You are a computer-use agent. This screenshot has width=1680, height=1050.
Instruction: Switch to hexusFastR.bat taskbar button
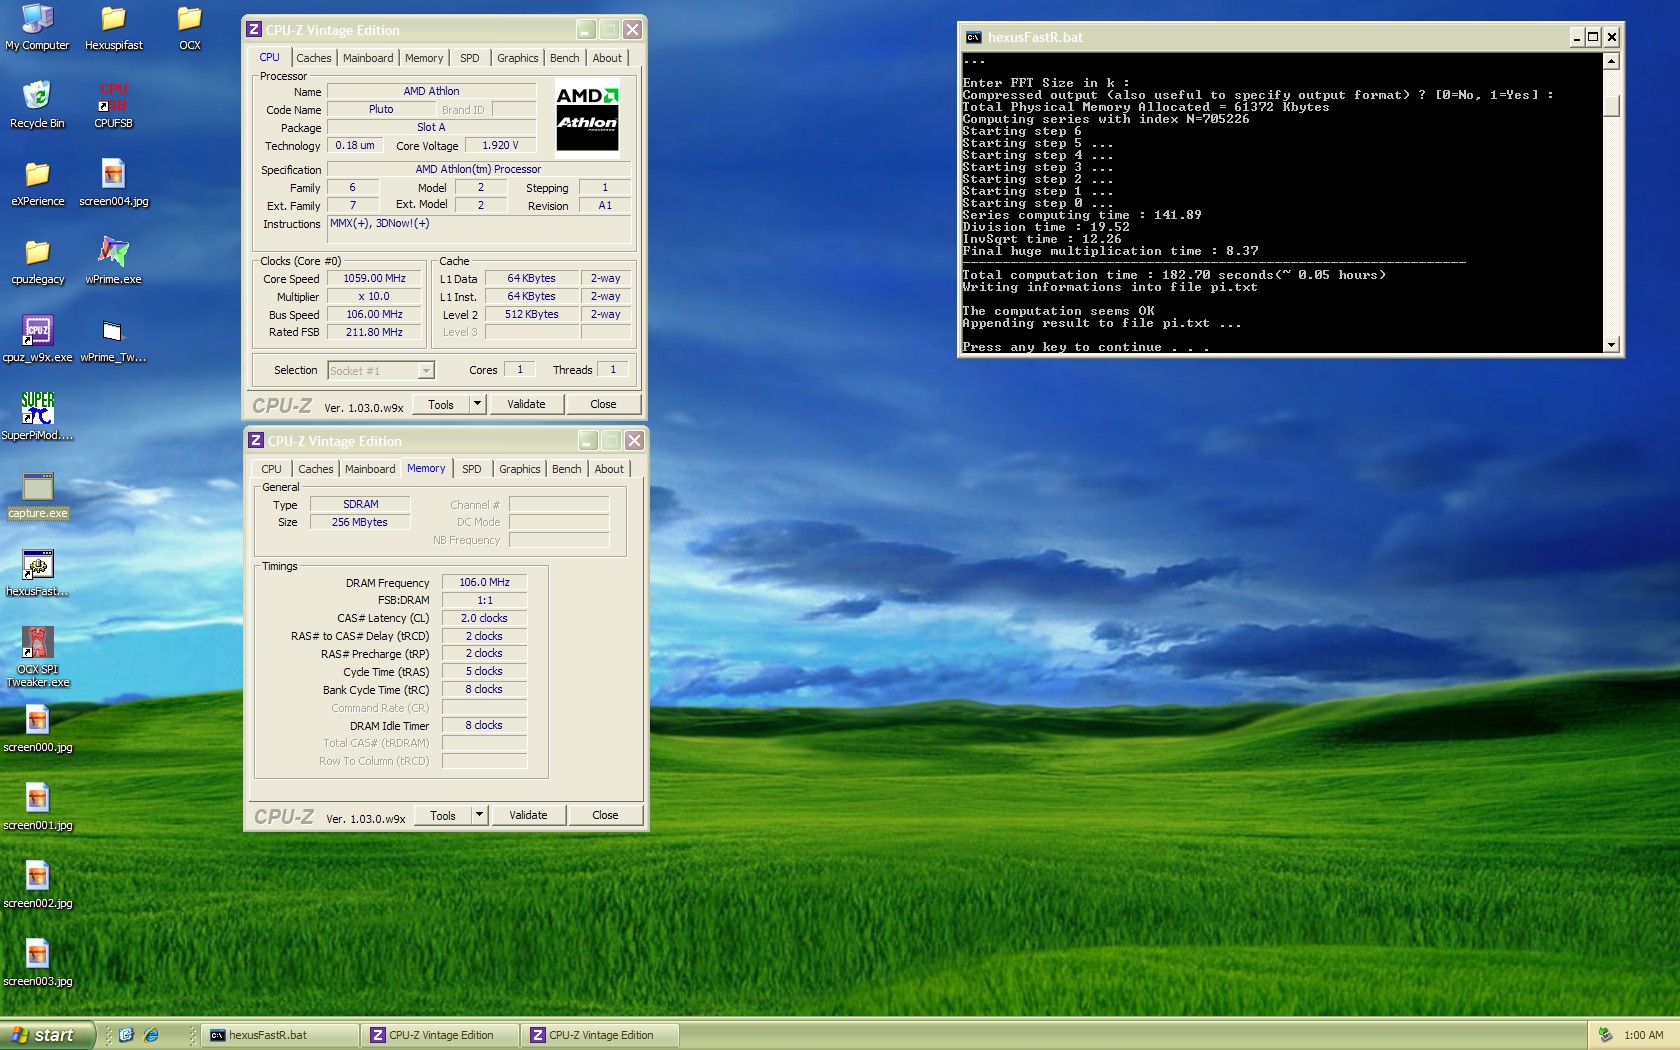pyautogui.click(x=280, y=1035)
